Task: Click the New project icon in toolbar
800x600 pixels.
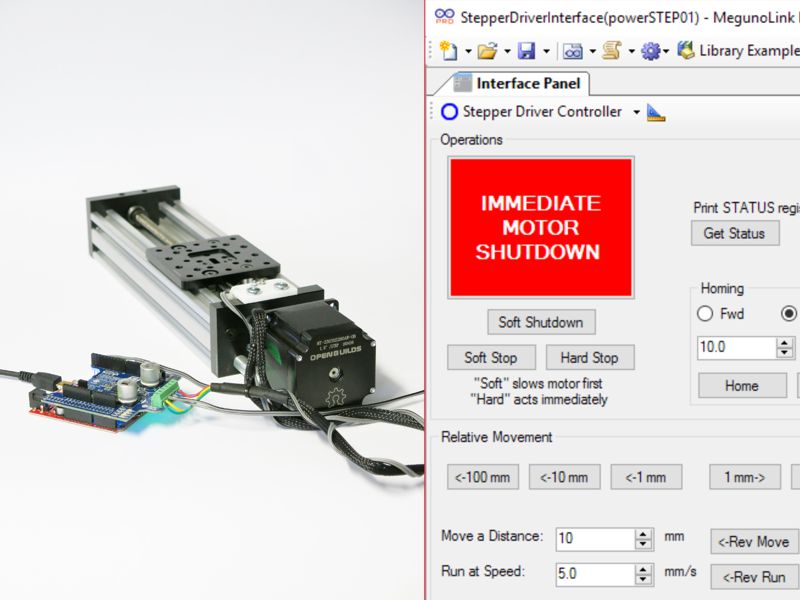Action: 449,51
